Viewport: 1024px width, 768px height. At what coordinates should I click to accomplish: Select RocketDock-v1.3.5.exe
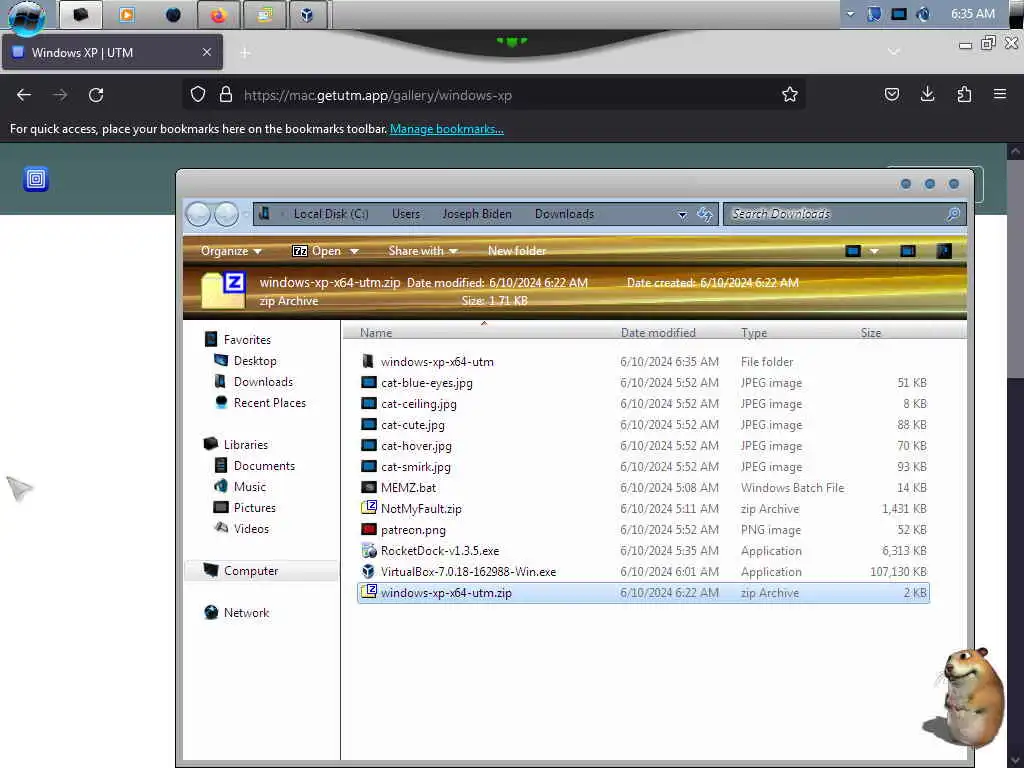(x=643, y=551)
